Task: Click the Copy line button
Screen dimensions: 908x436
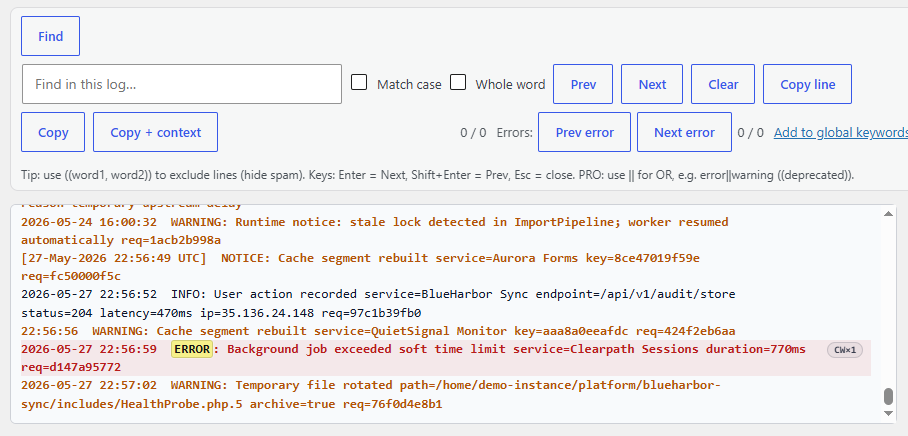Action: (x=807, y=84)
